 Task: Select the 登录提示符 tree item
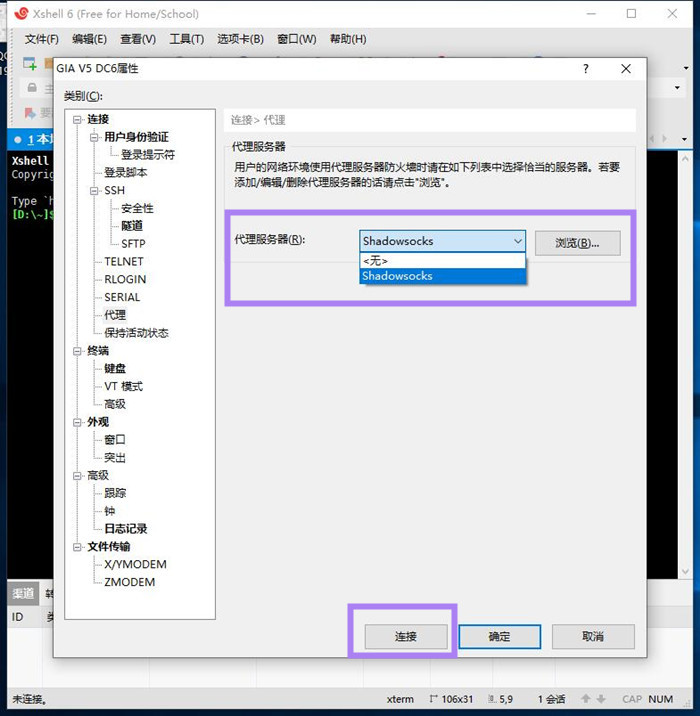pos(148,155)
